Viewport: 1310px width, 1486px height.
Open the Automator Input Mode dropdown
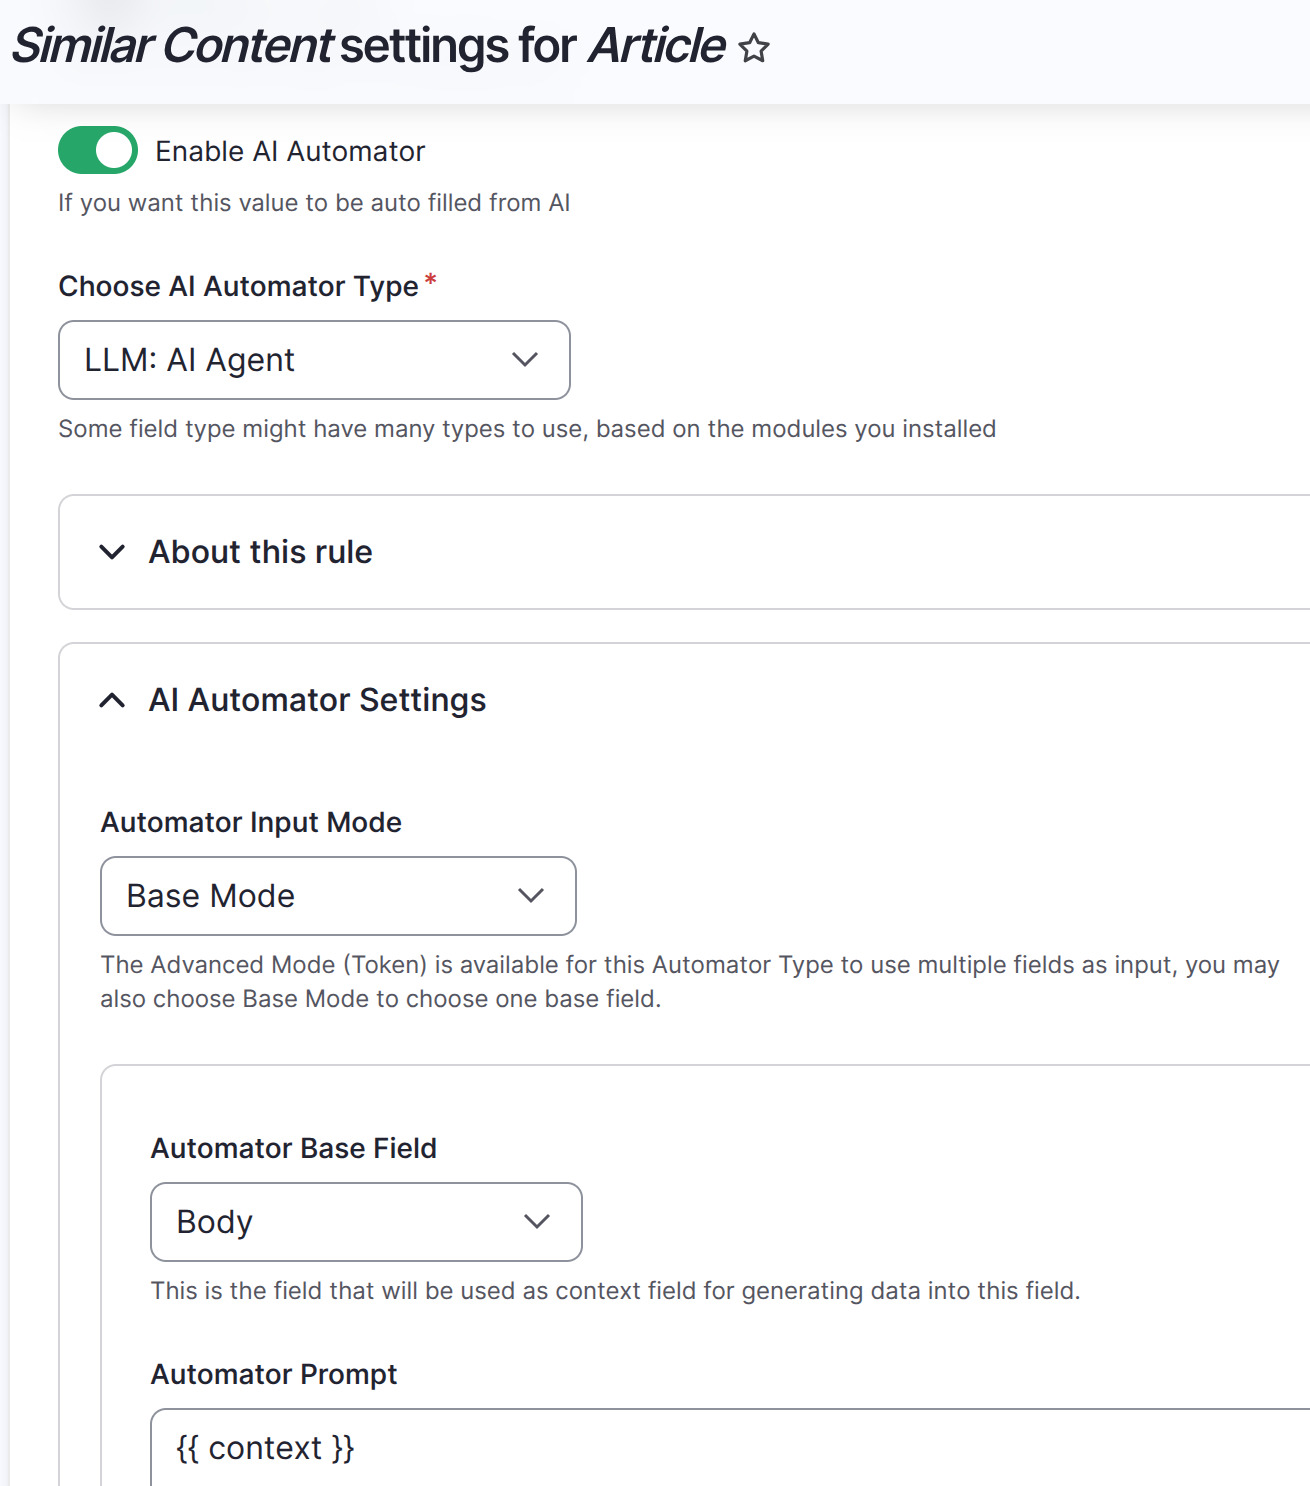(x=338, y=896)
